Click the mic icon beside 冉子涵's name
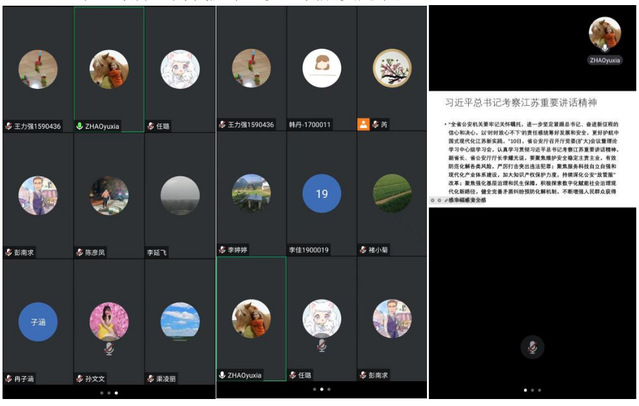The height and width of the screenshot is (406, 639). pos(8,379)
